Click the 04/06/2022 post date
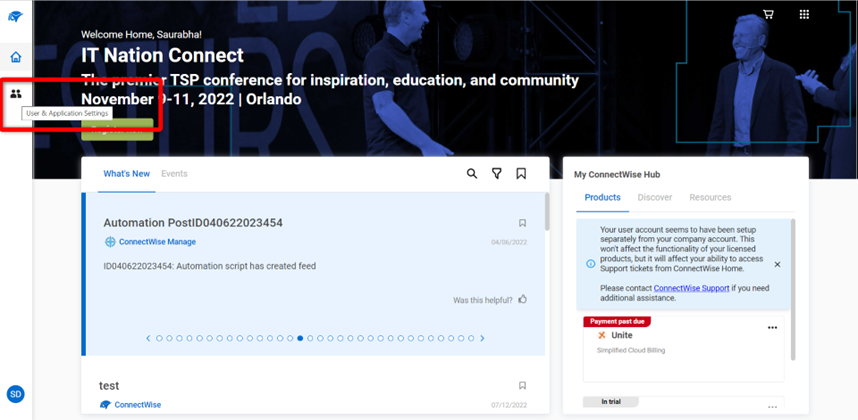Image resolution: width=858 pixels, height=420 pixels. [509, 242]
